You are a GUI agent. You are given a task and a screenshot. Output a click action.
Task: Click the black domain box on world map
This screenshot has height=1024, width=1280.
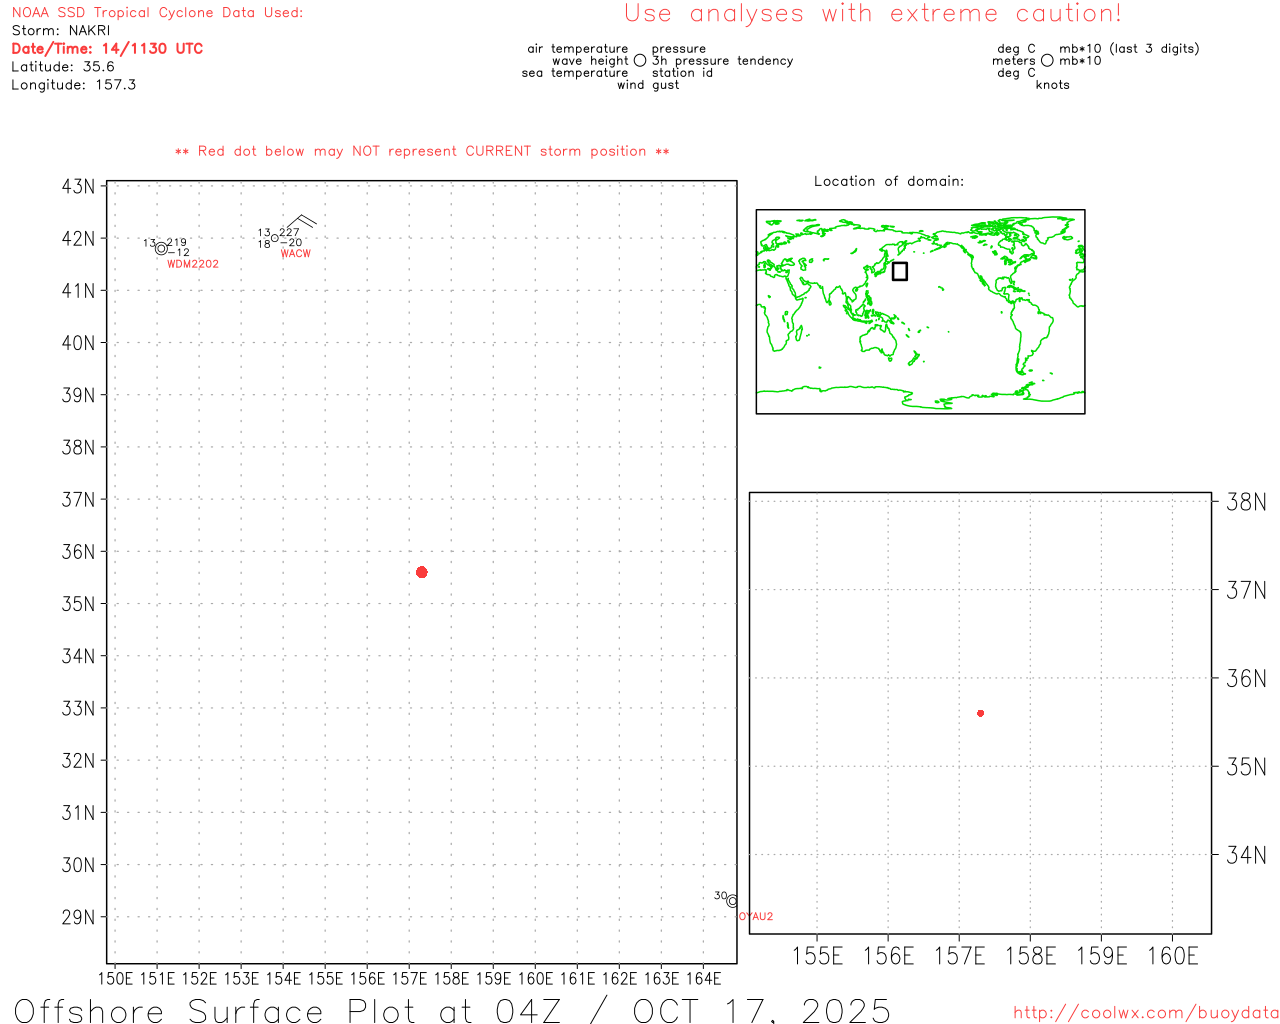click(x=899, y=271)
